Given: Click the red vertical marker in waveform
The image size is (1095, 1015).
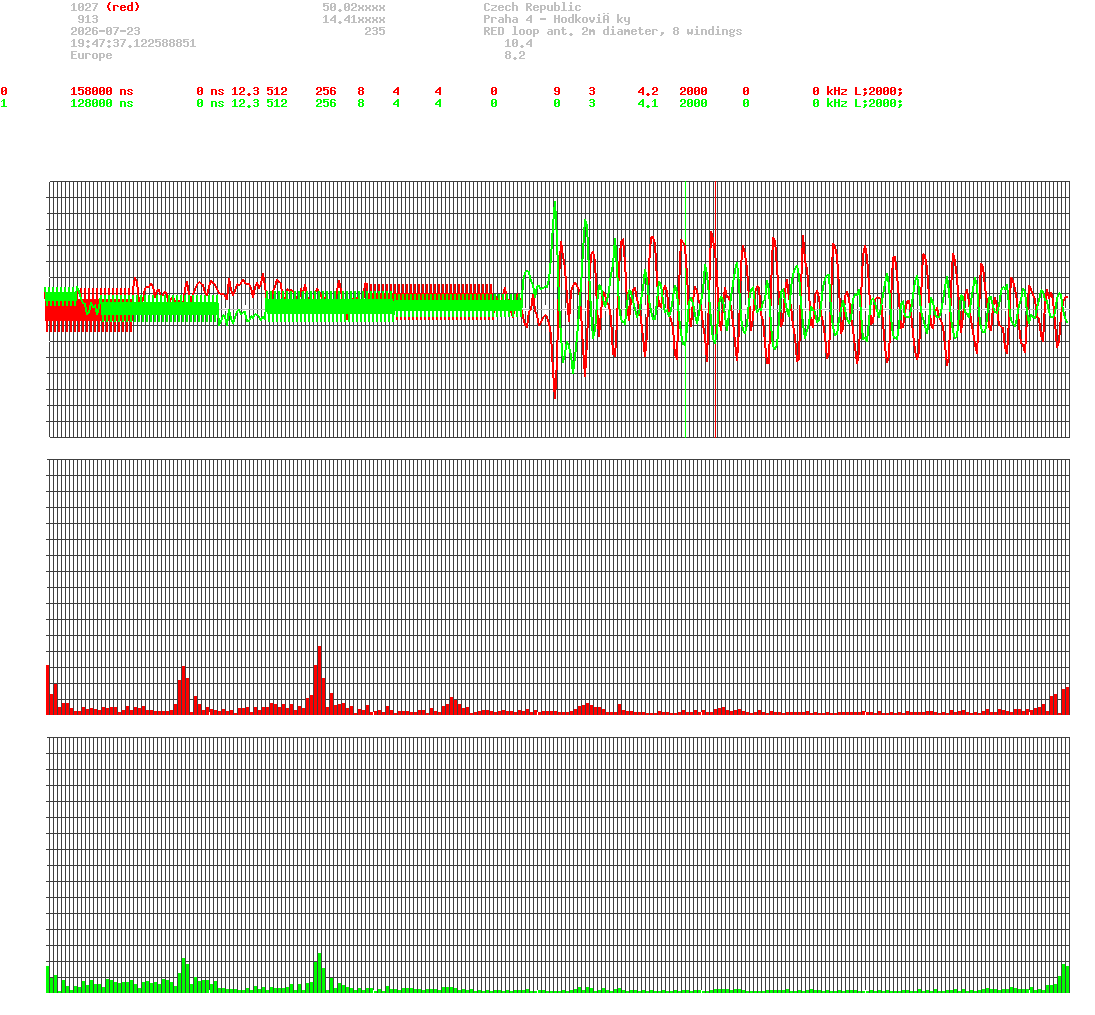Looking at the screenshot, I should 716,309.
